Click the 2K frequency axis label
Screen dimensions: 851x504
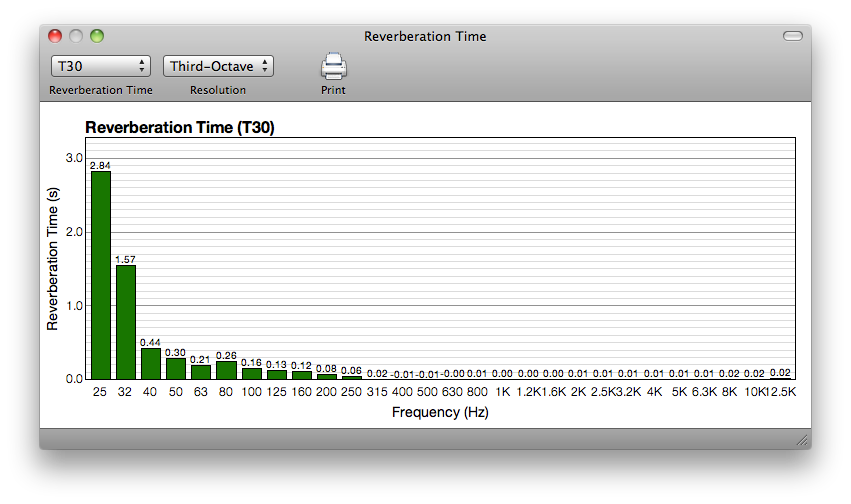tap(579, 392)
